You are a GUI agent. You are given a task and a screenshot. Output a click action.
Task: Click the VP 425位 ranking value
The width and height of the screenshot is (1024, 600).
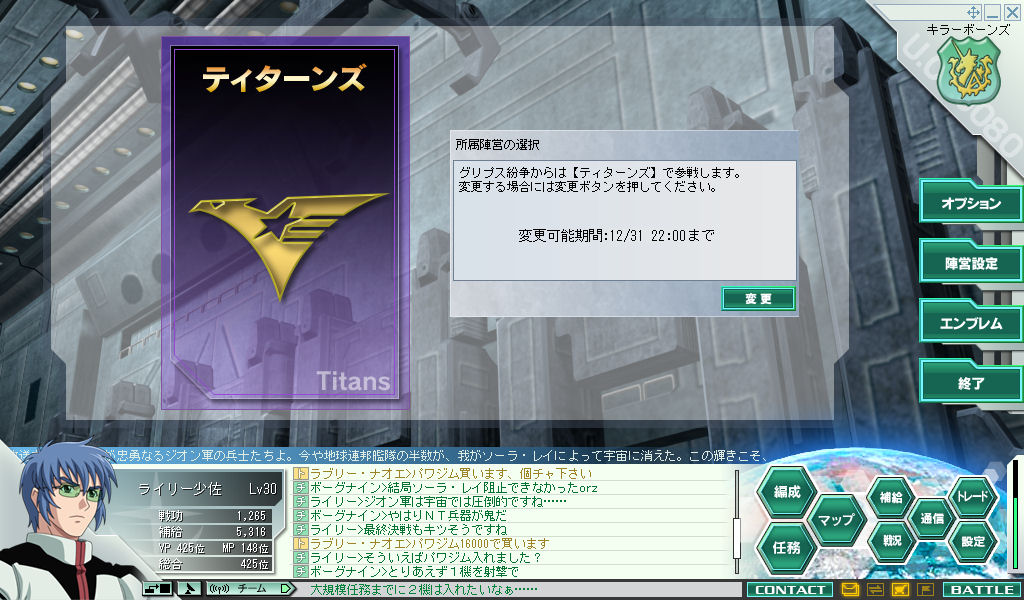point(182,548)
